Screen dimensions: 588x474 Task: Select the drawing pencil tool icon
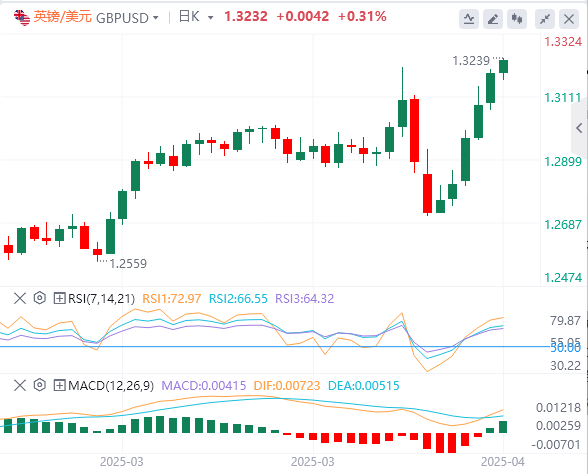pos(493,19)
